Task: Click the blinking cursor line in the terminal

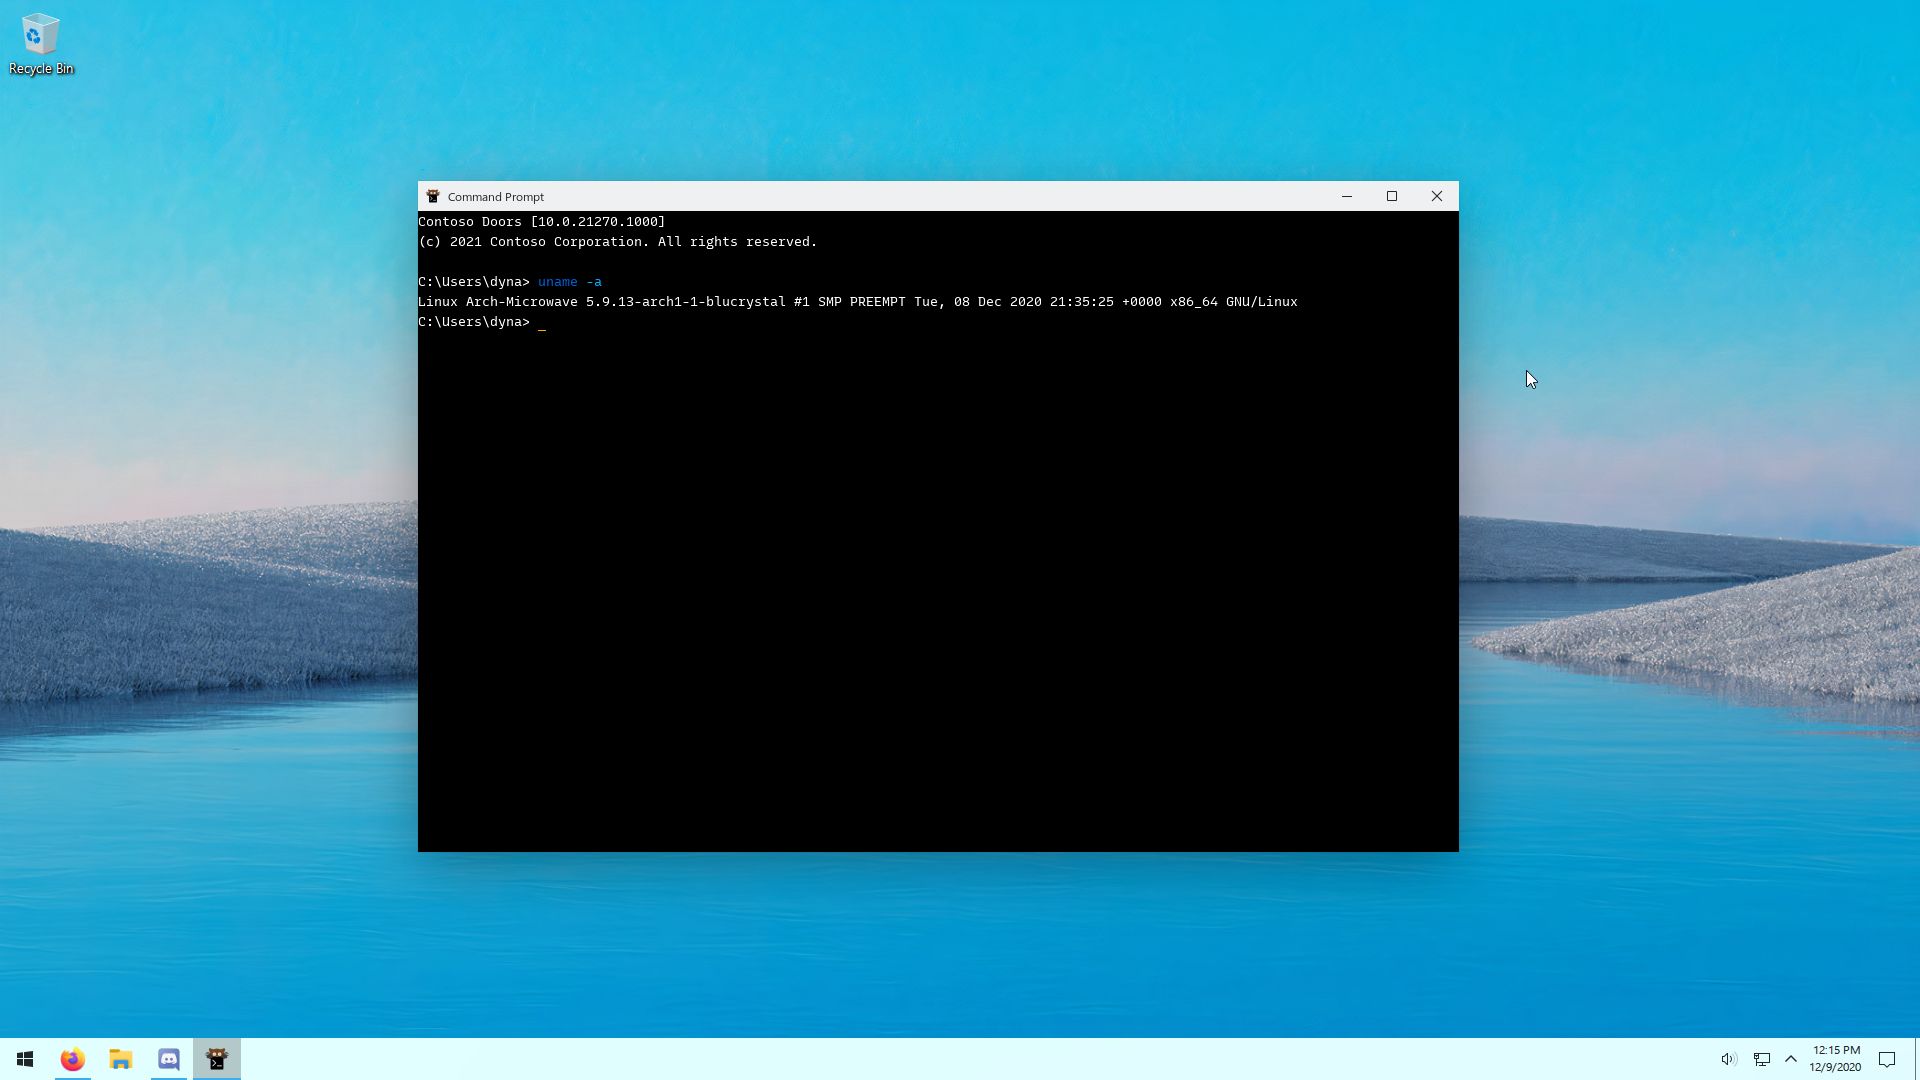Action: [x=543, y=322]
